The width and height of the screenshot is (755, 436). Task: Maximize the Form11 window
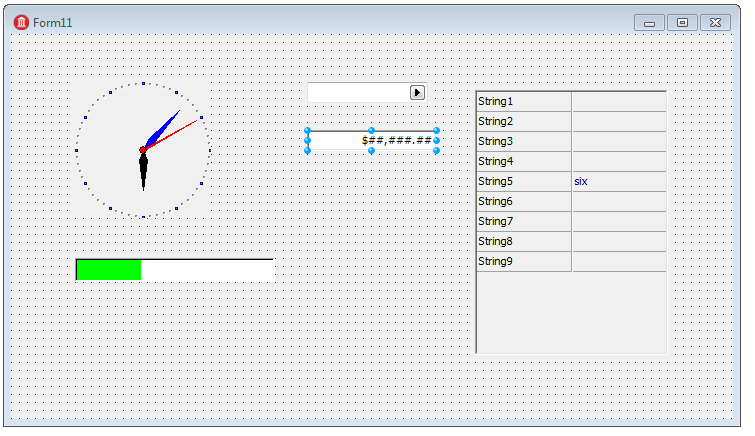[x=682, y=23]
